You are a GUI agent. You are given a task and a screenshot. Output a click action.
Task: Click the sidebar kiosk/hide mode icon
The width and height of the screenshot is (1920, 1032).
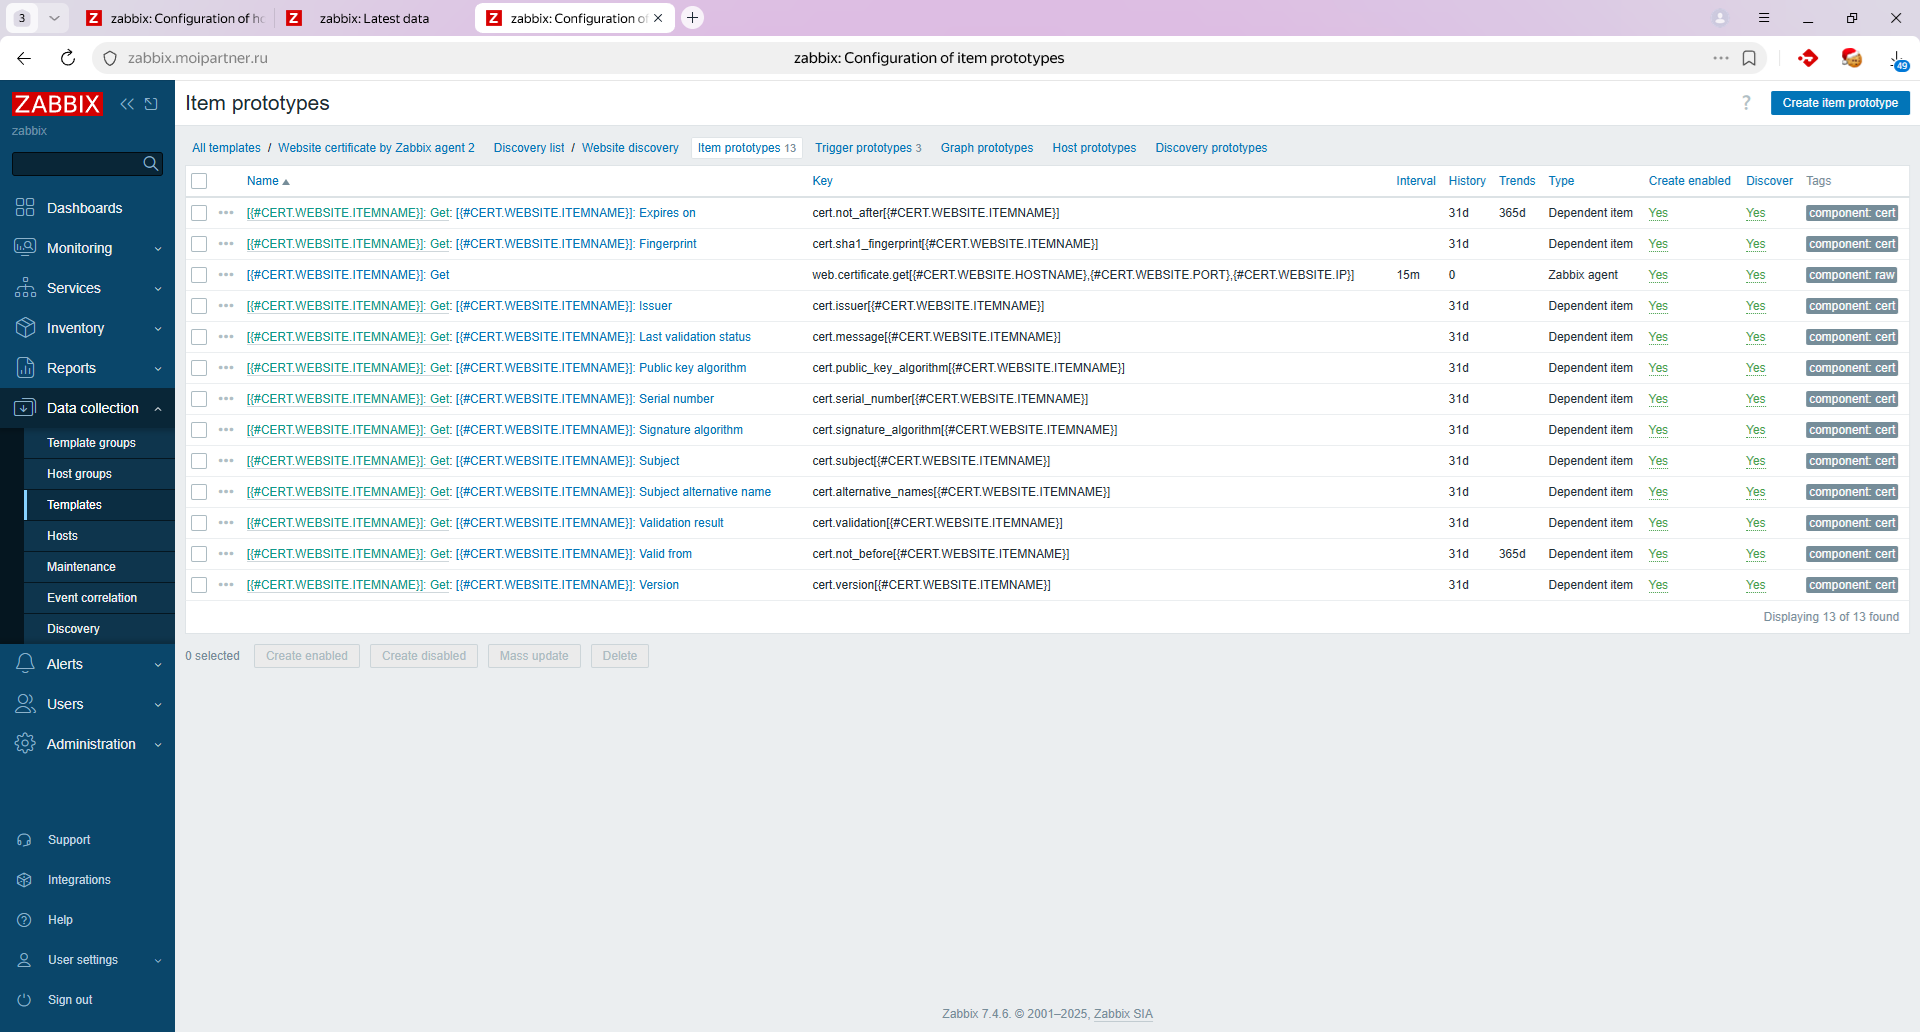(152, 104)
